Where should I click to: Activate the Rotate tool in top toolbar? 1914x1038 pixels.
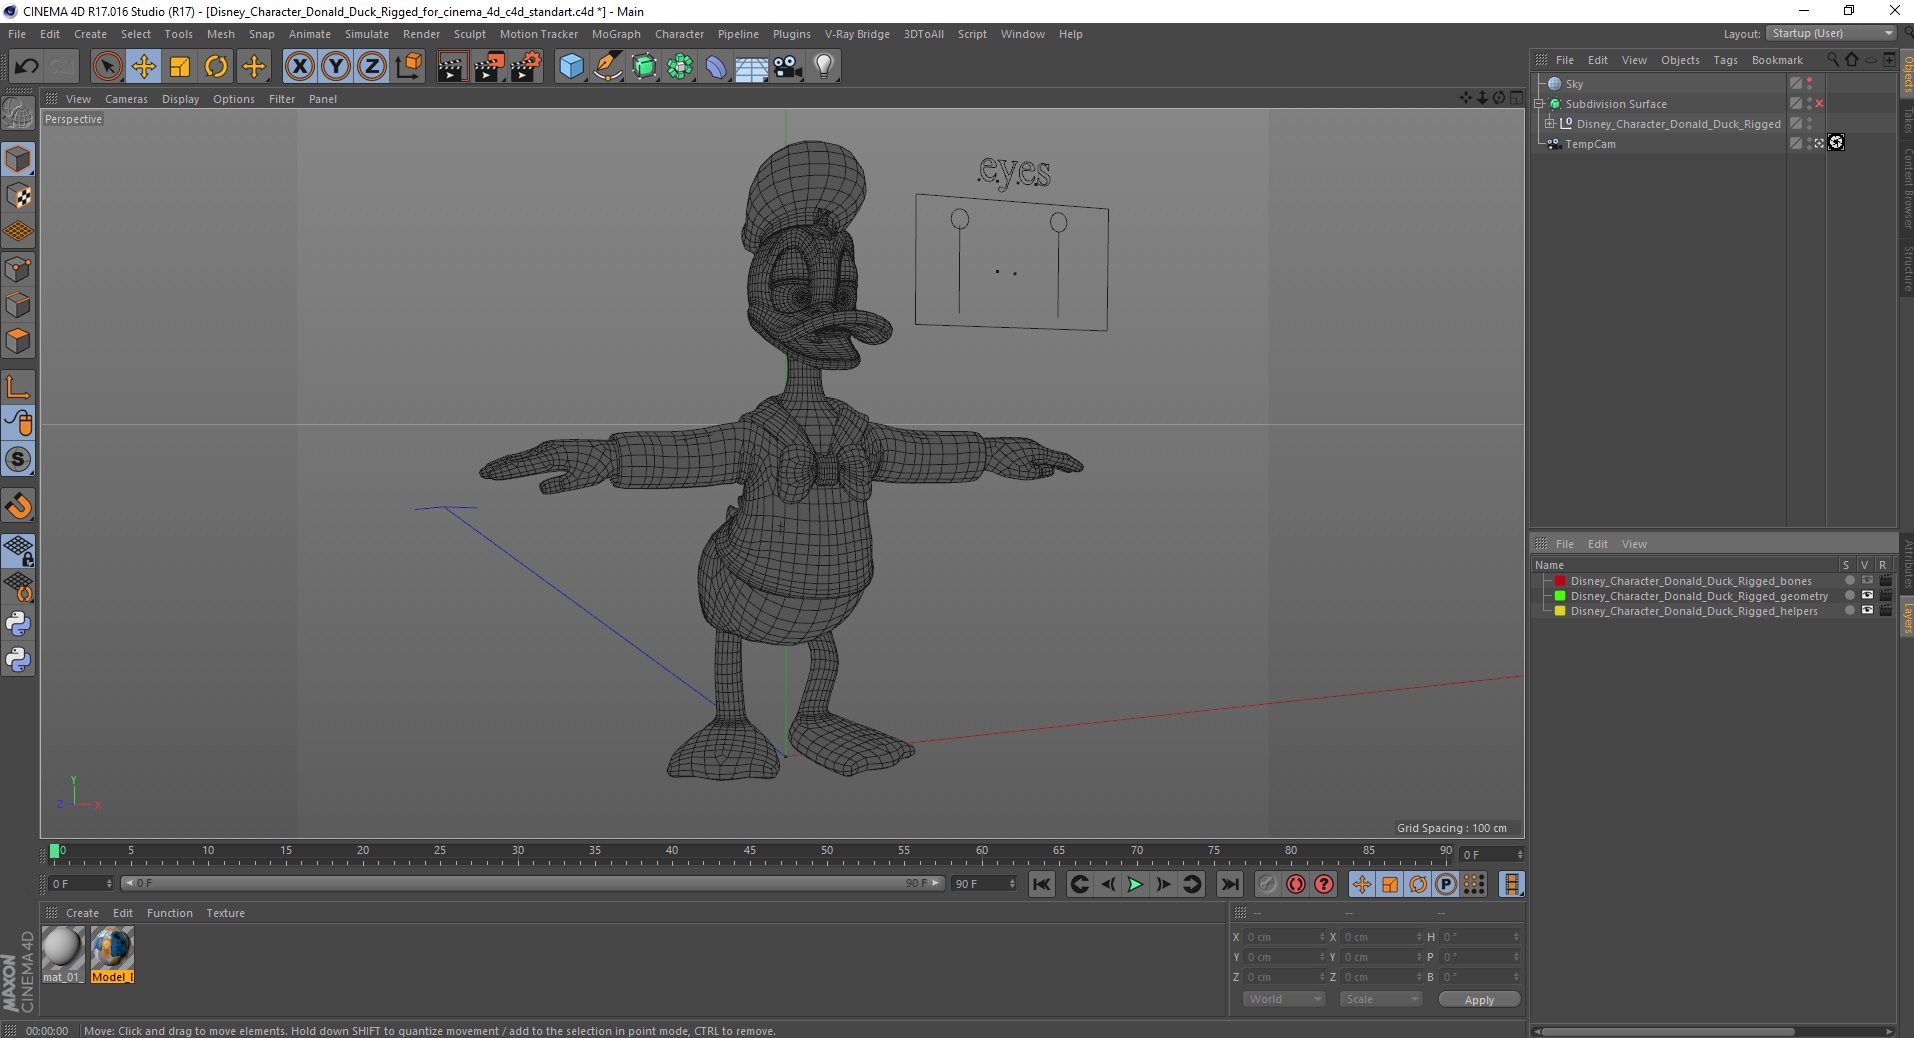pyautogui.click(x=216, y=67)
